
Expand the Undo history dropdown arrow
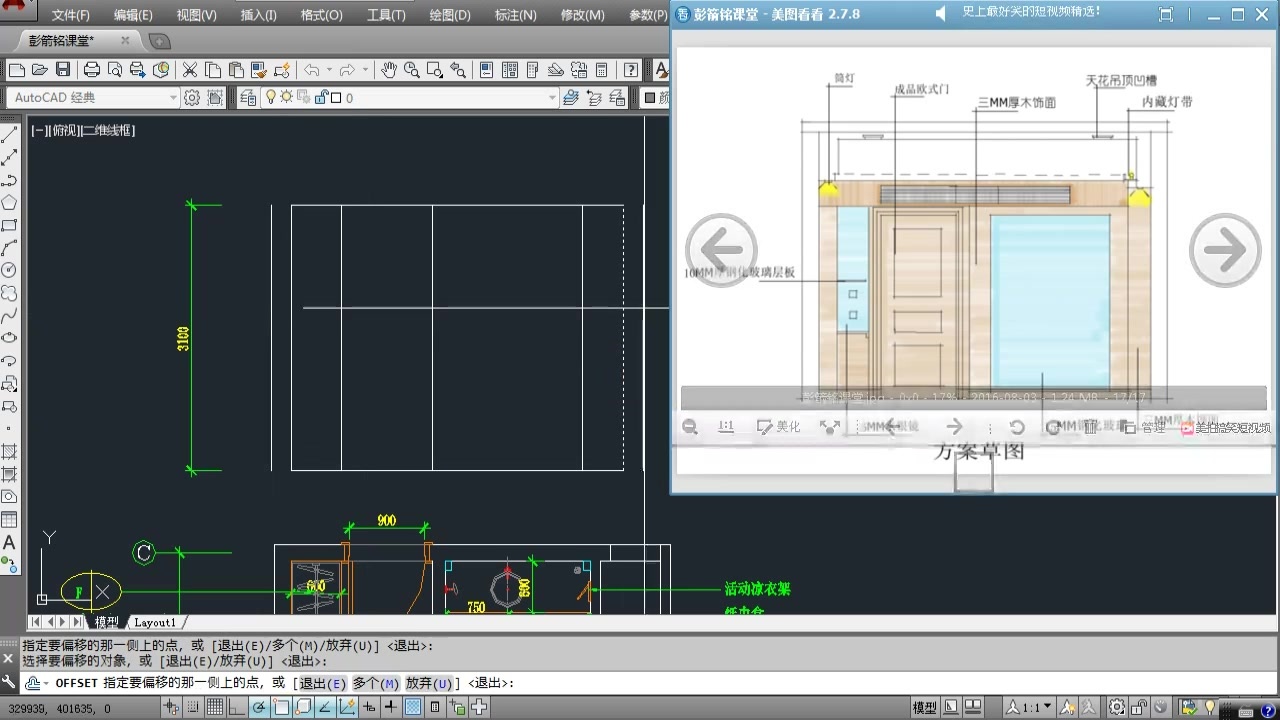click(x=329, y=70)
